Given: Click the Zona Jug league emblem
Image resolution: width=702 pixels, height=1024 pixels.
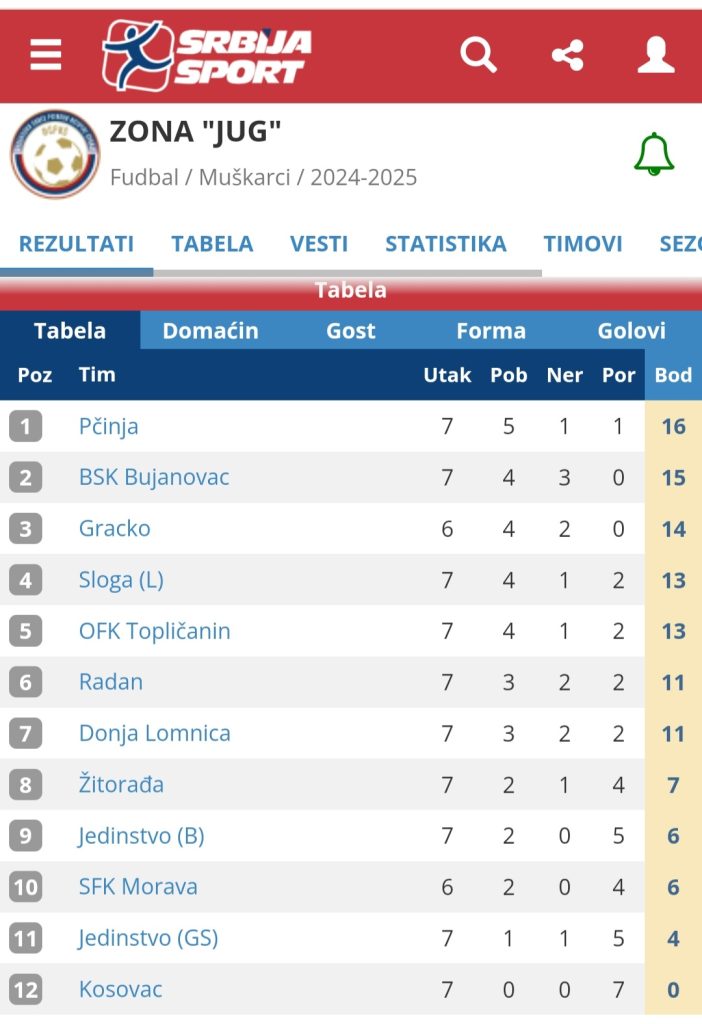Looking at the screenshot, I should [x=55, y=154].
